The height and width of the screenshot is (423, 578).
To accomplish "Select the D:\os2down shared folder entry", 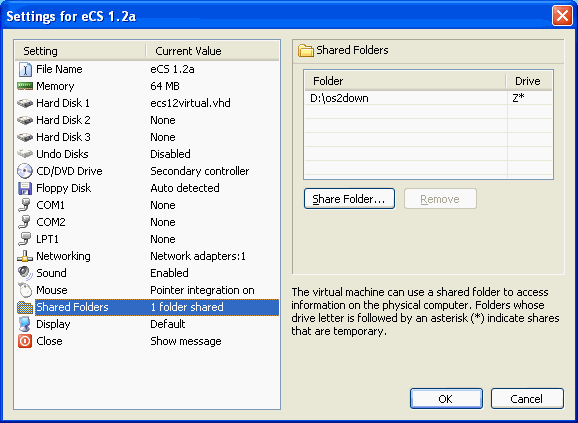I will pyautogui.click(x=428, y=98).
